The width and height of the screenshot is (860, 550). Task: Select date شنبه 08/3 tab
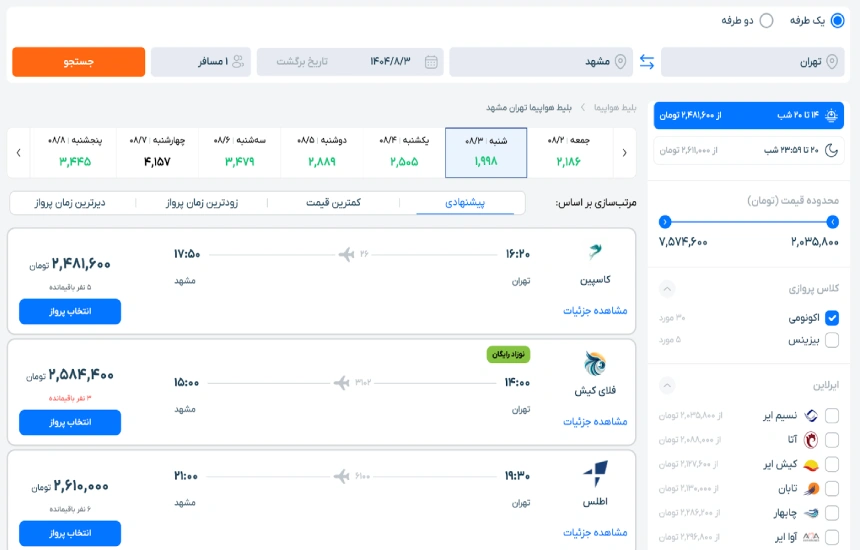(486, 152)
